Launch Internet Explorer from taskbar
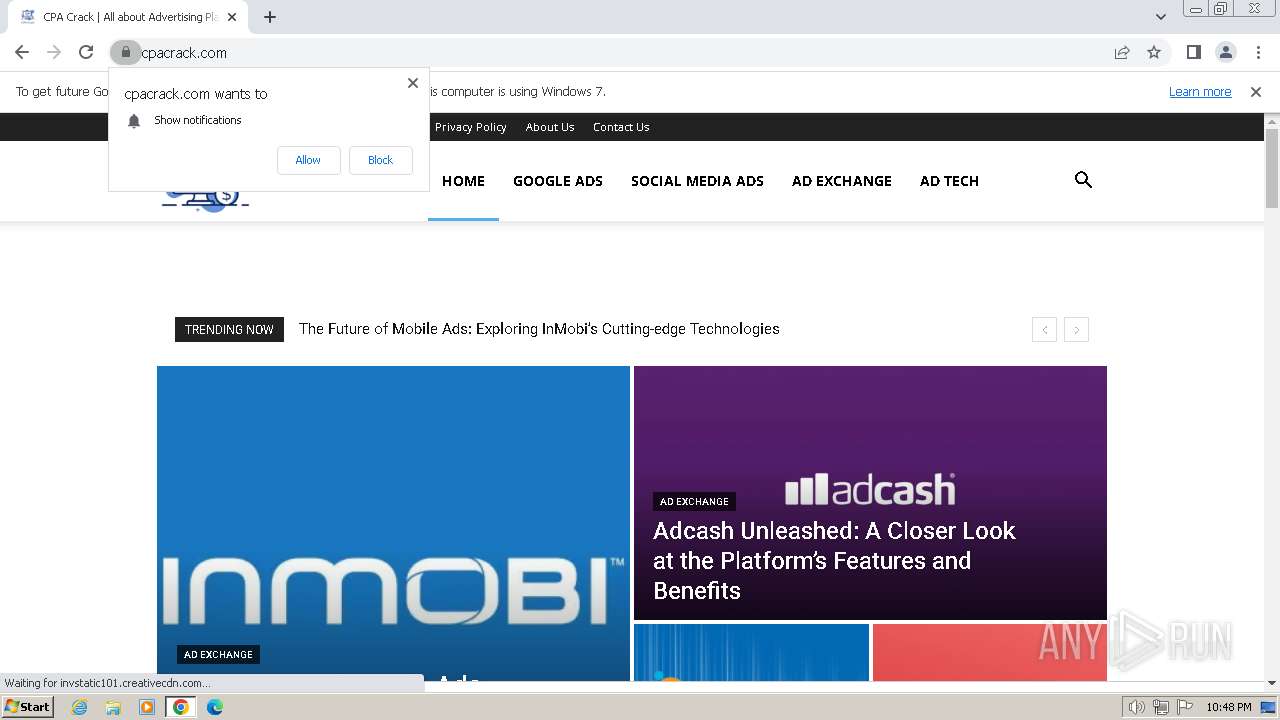Viewport: 1280px width, 720px height. coord(79,707)
